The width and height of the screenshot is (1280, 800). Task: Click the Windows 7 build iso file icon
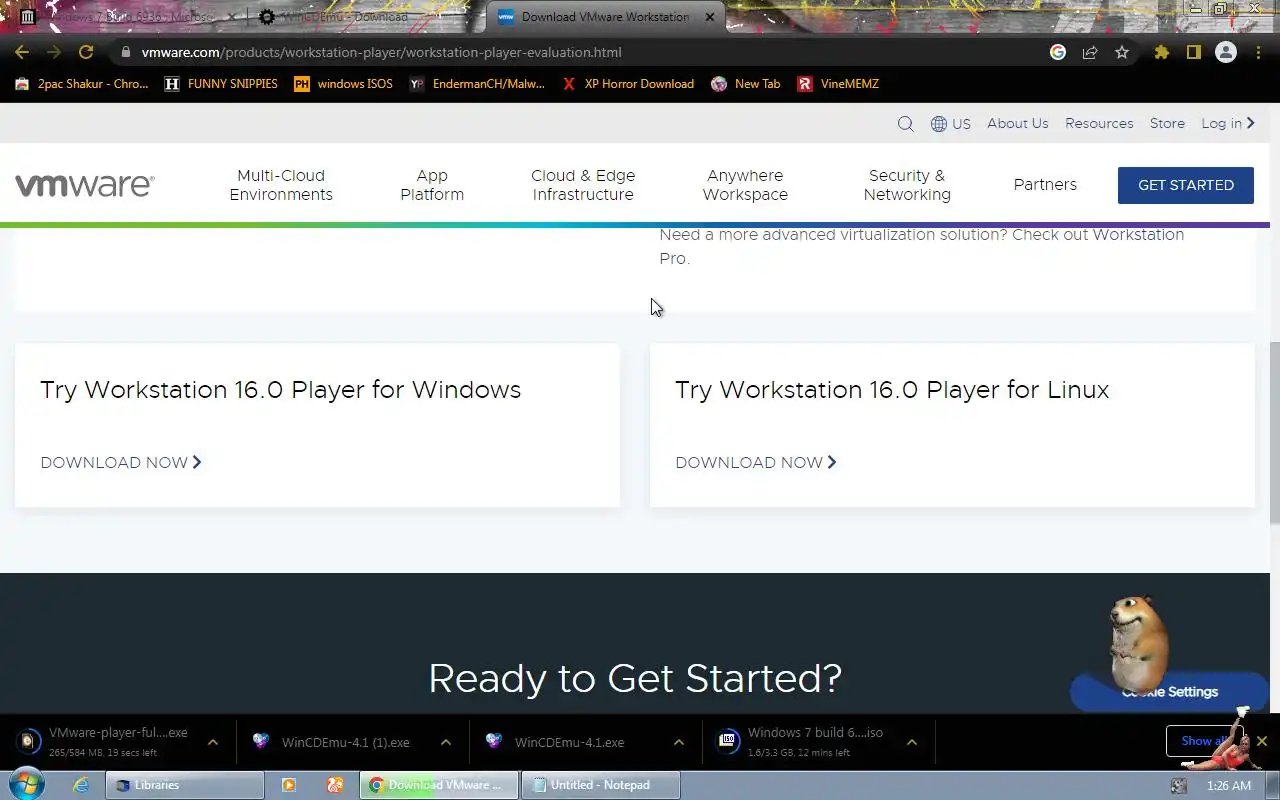(729, 742)
